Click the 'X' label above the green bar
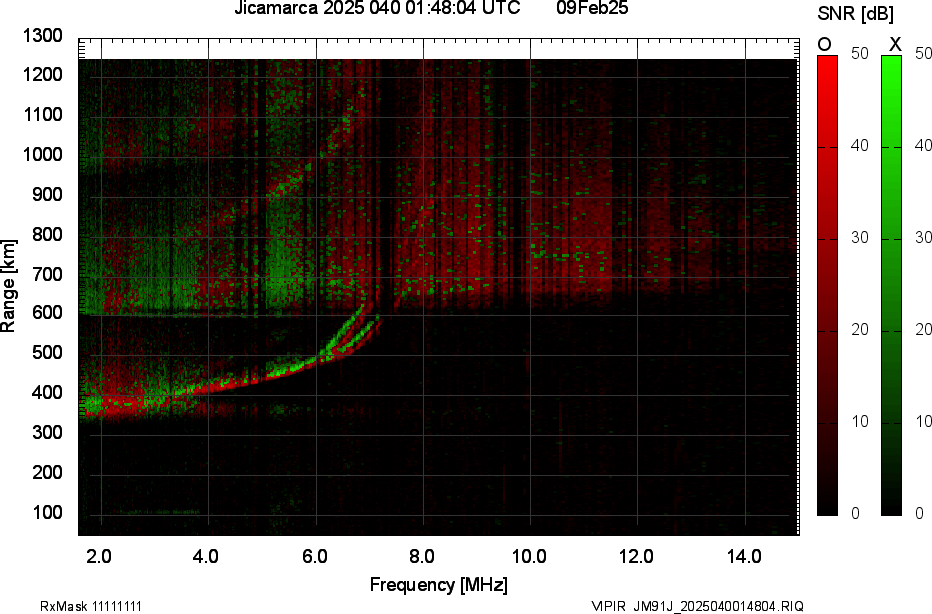 pyautogui.click(x=895, y=45)
